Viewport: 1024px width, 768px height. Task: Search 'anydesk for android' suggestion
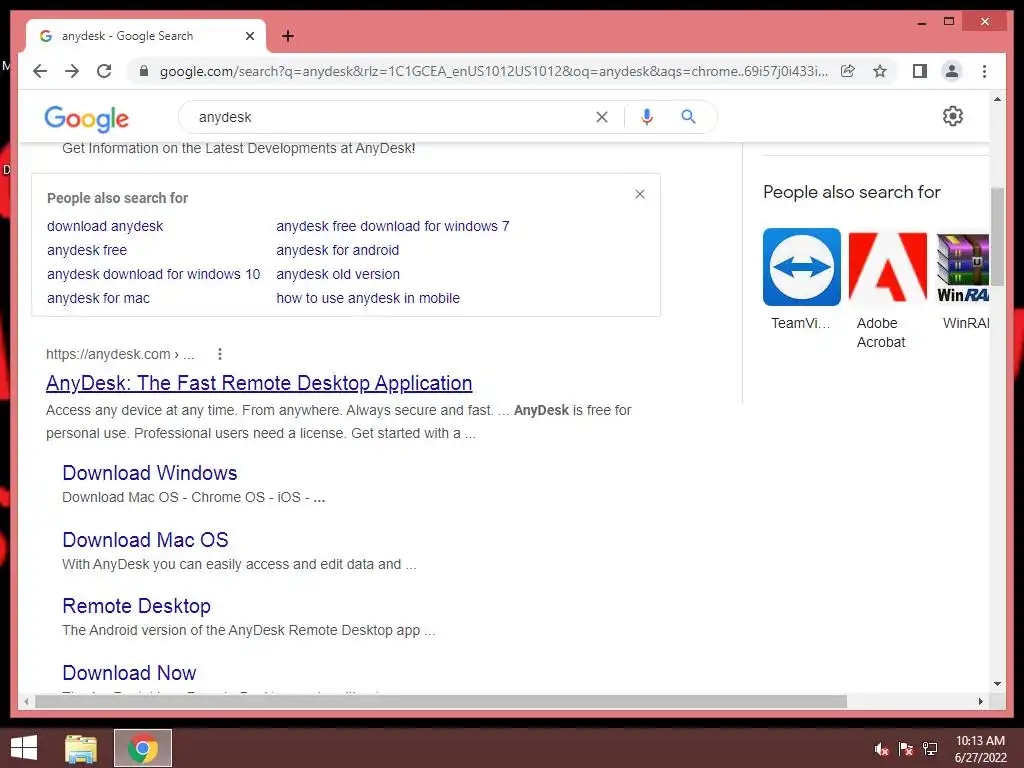(x=337, y=250)
